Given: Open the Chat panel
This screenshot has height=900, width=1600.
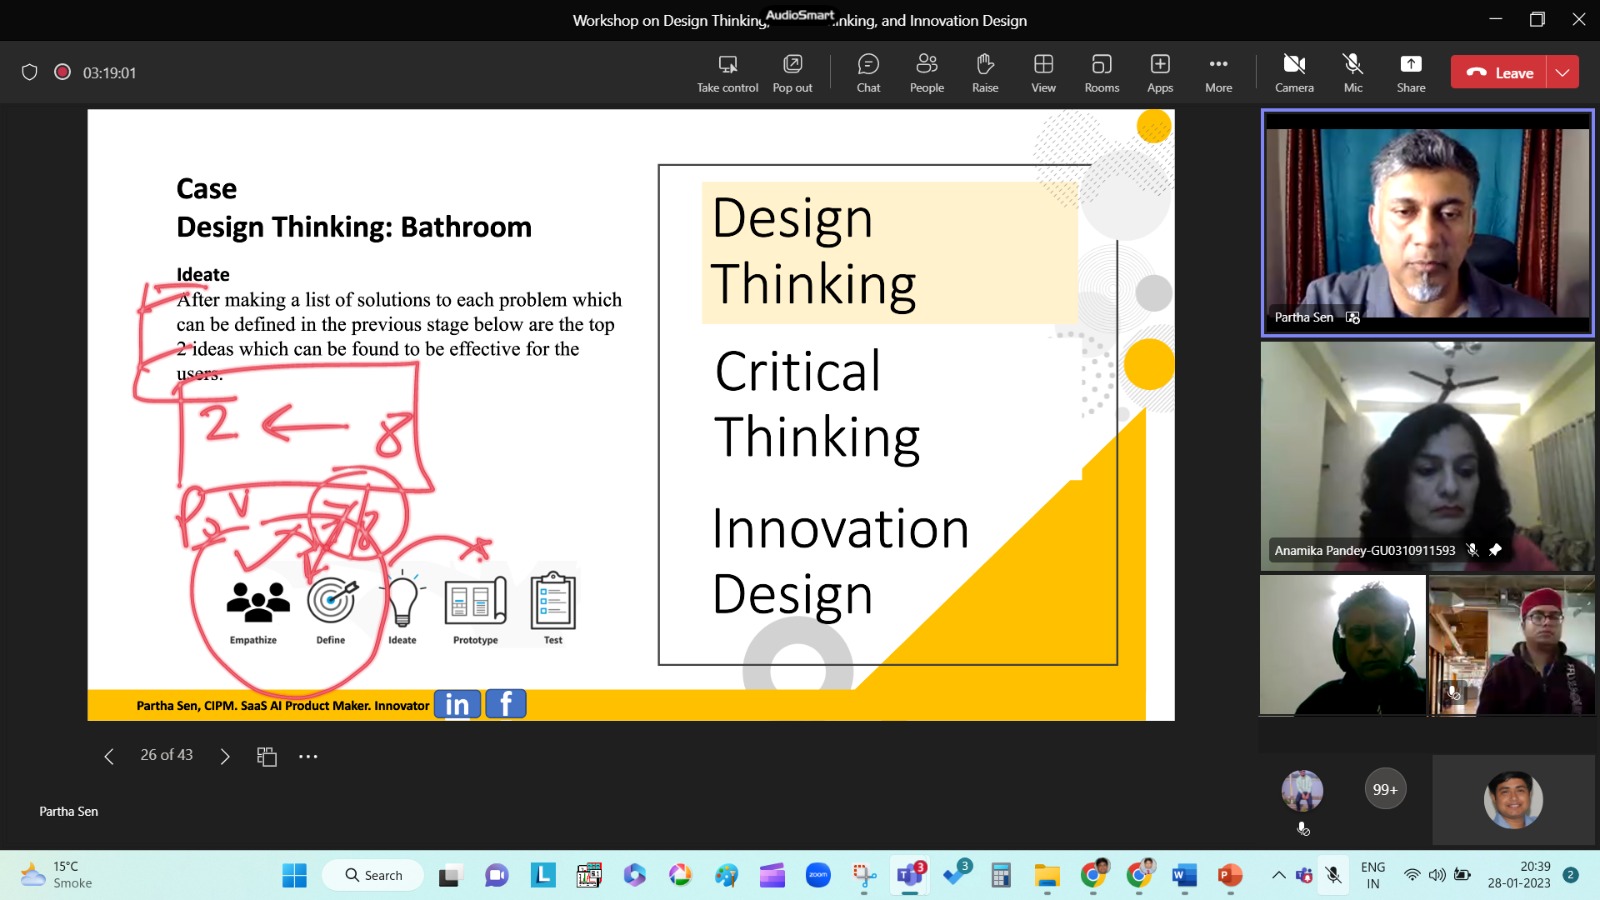Looking at the screenshot, I should (868, 73).
